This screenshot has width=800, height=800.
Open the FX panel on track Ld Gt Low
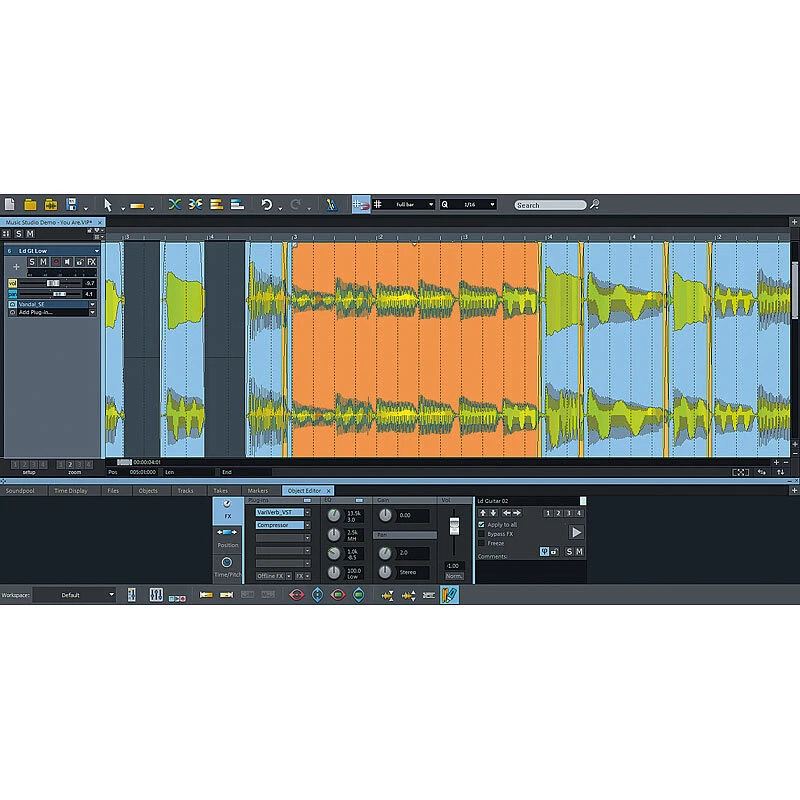92,262
